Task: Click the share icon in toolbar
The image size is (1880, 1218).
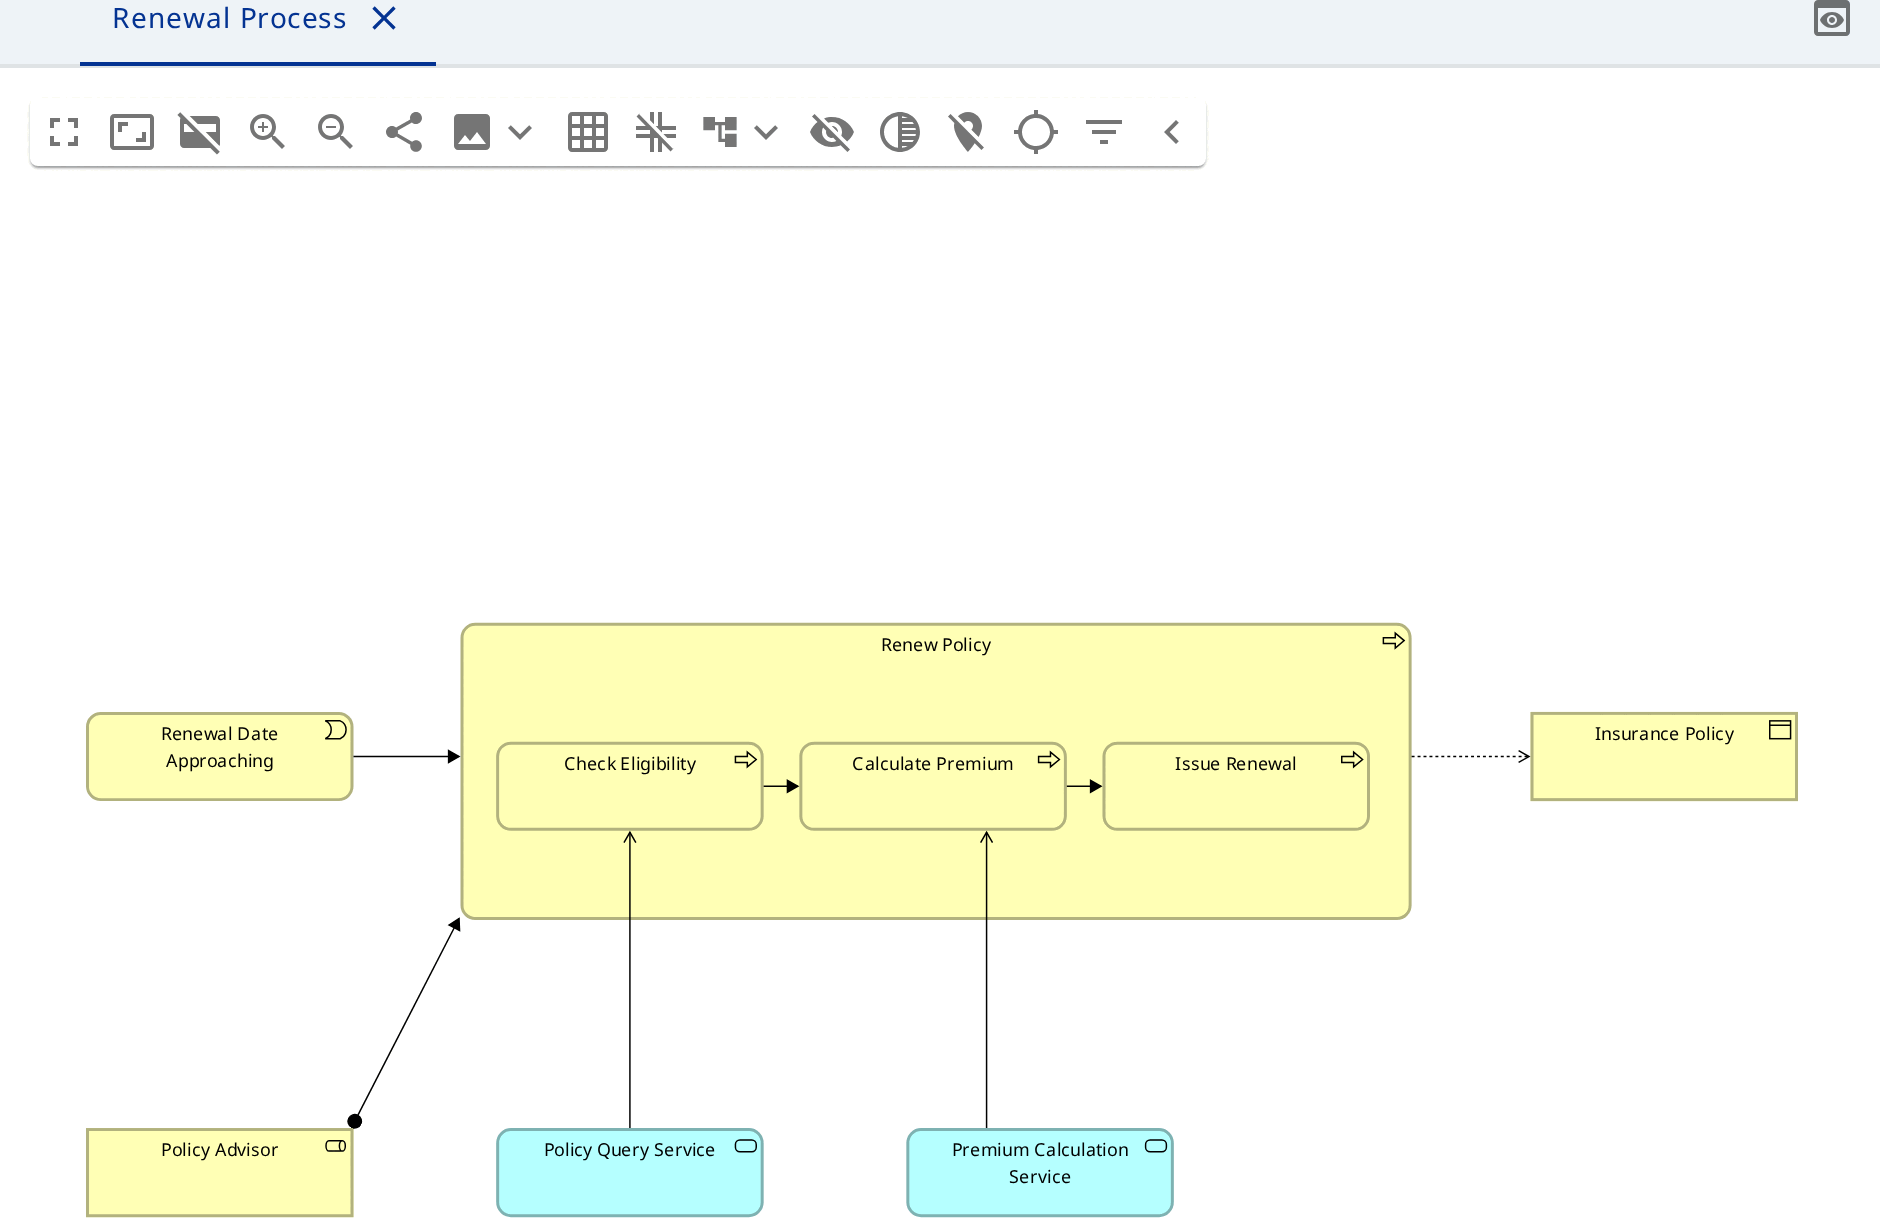Action: point(404,132)
